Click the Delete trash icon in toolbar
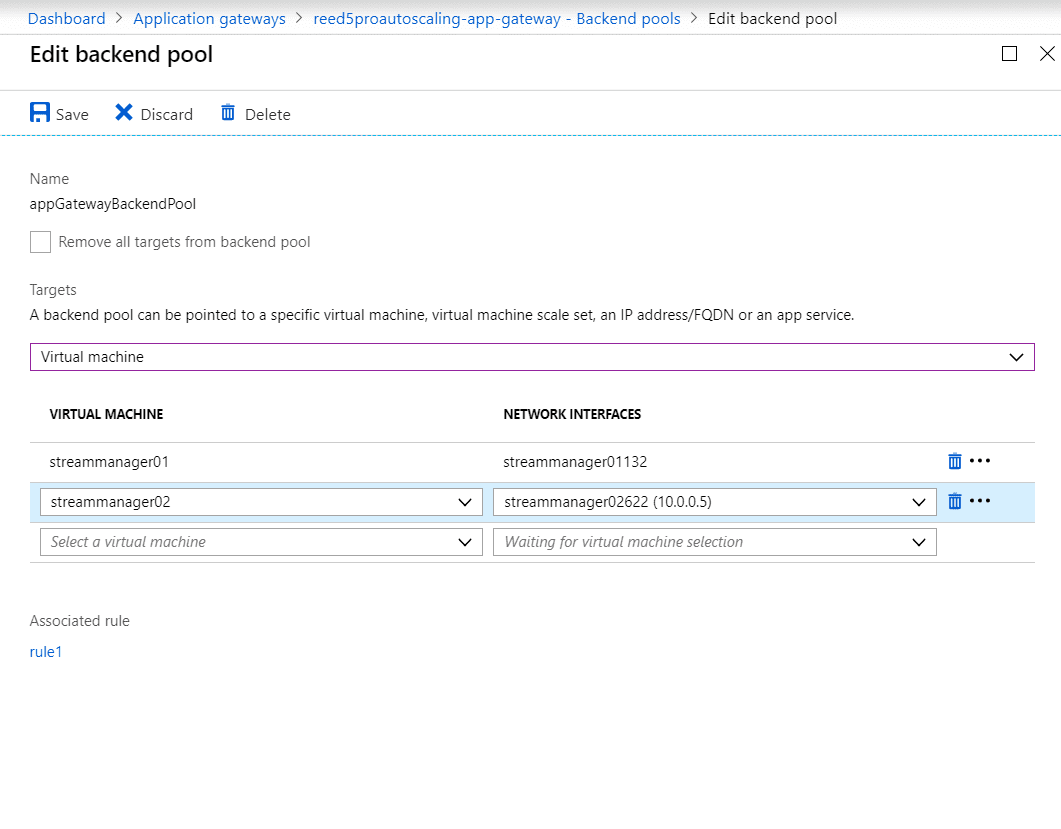This screenshot has height=829, width=1061. (228, 113)
